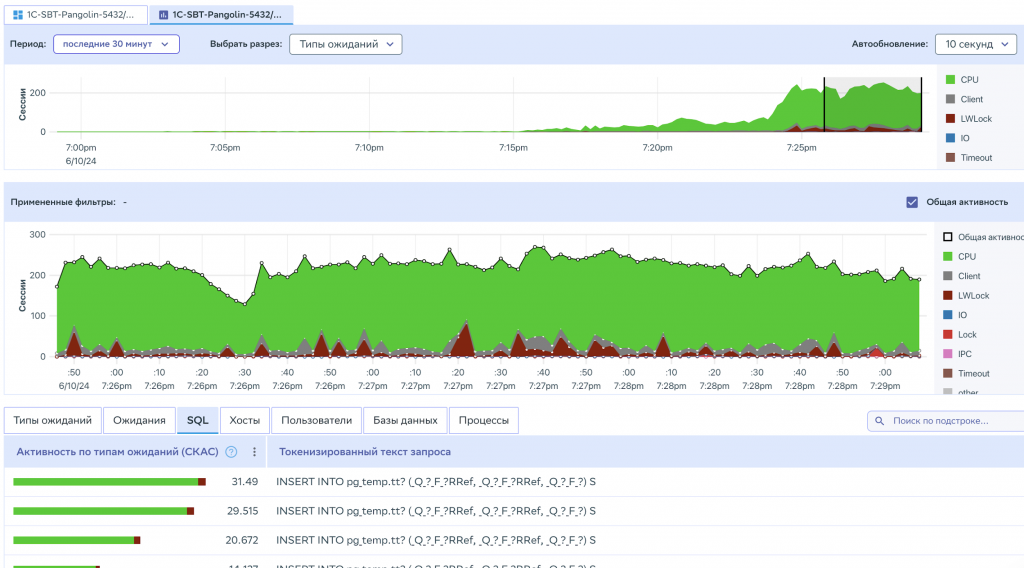Uncheck the Общая активность checkbox
Viewport: 1024px width, 568px height.
click(912, 202)
